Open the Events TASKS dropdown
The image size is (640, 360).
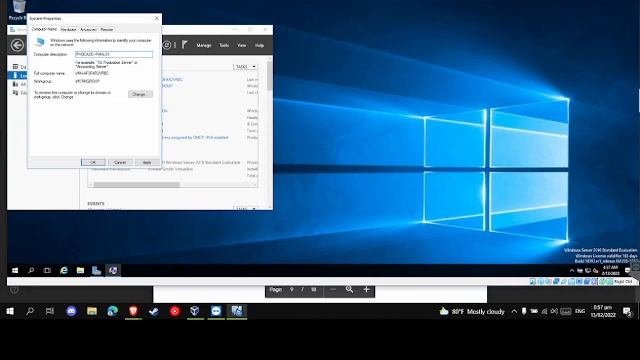coord(246,208)
